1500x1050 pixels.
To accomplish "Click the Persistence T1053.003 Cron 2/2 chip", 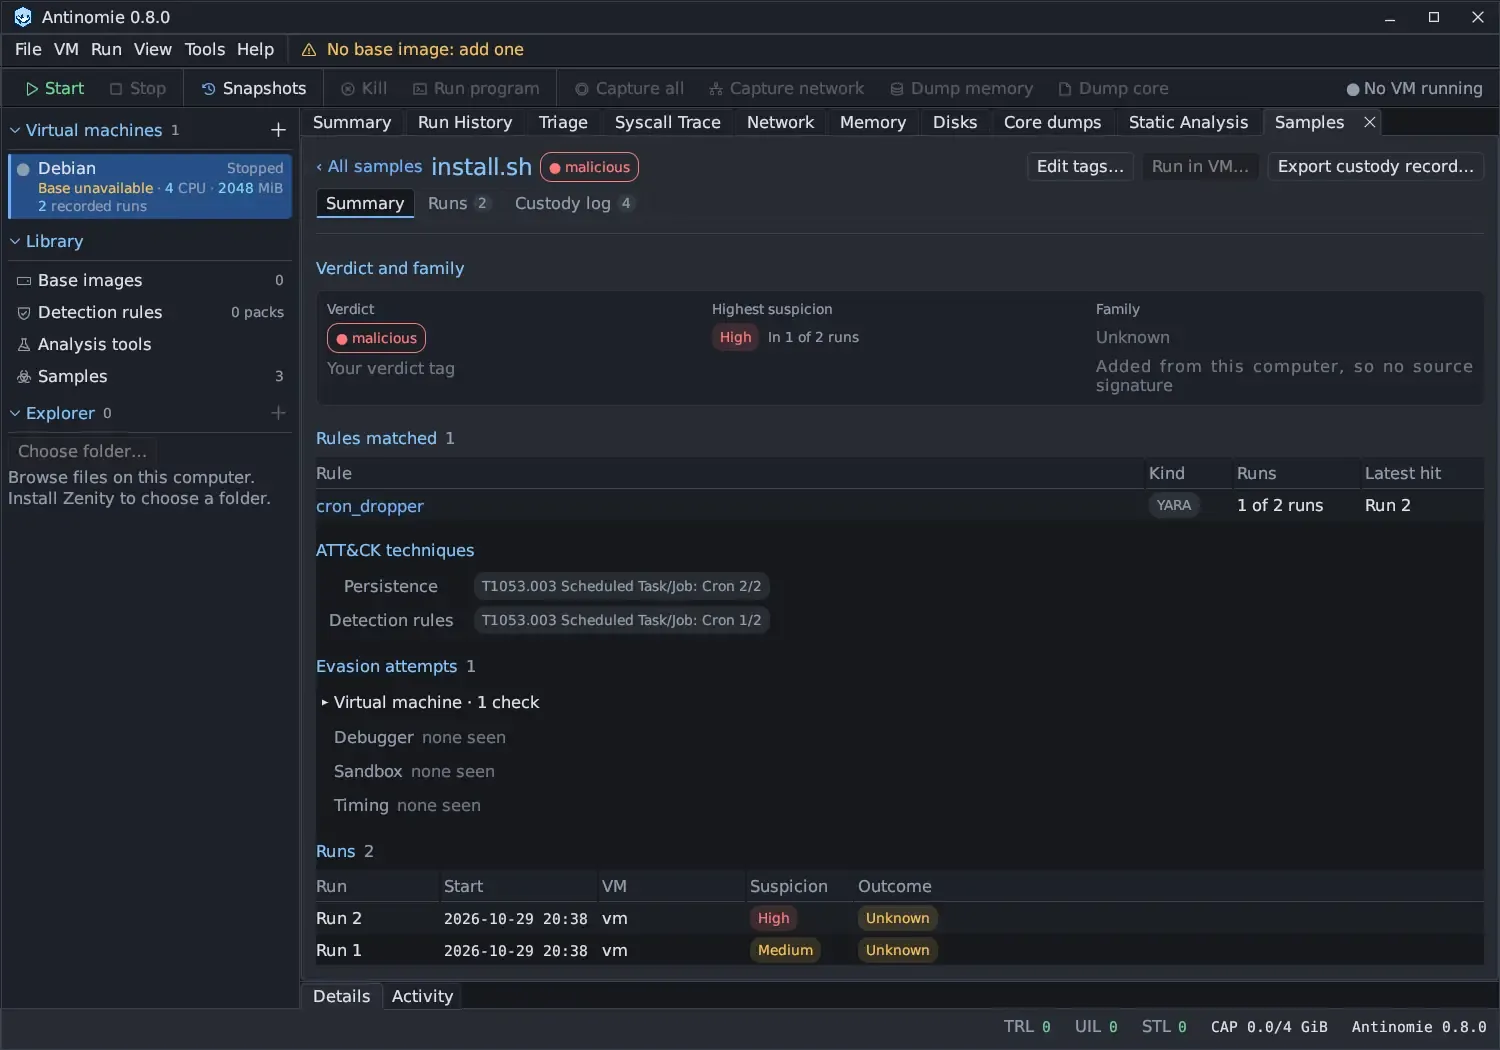I will point(621,587).
